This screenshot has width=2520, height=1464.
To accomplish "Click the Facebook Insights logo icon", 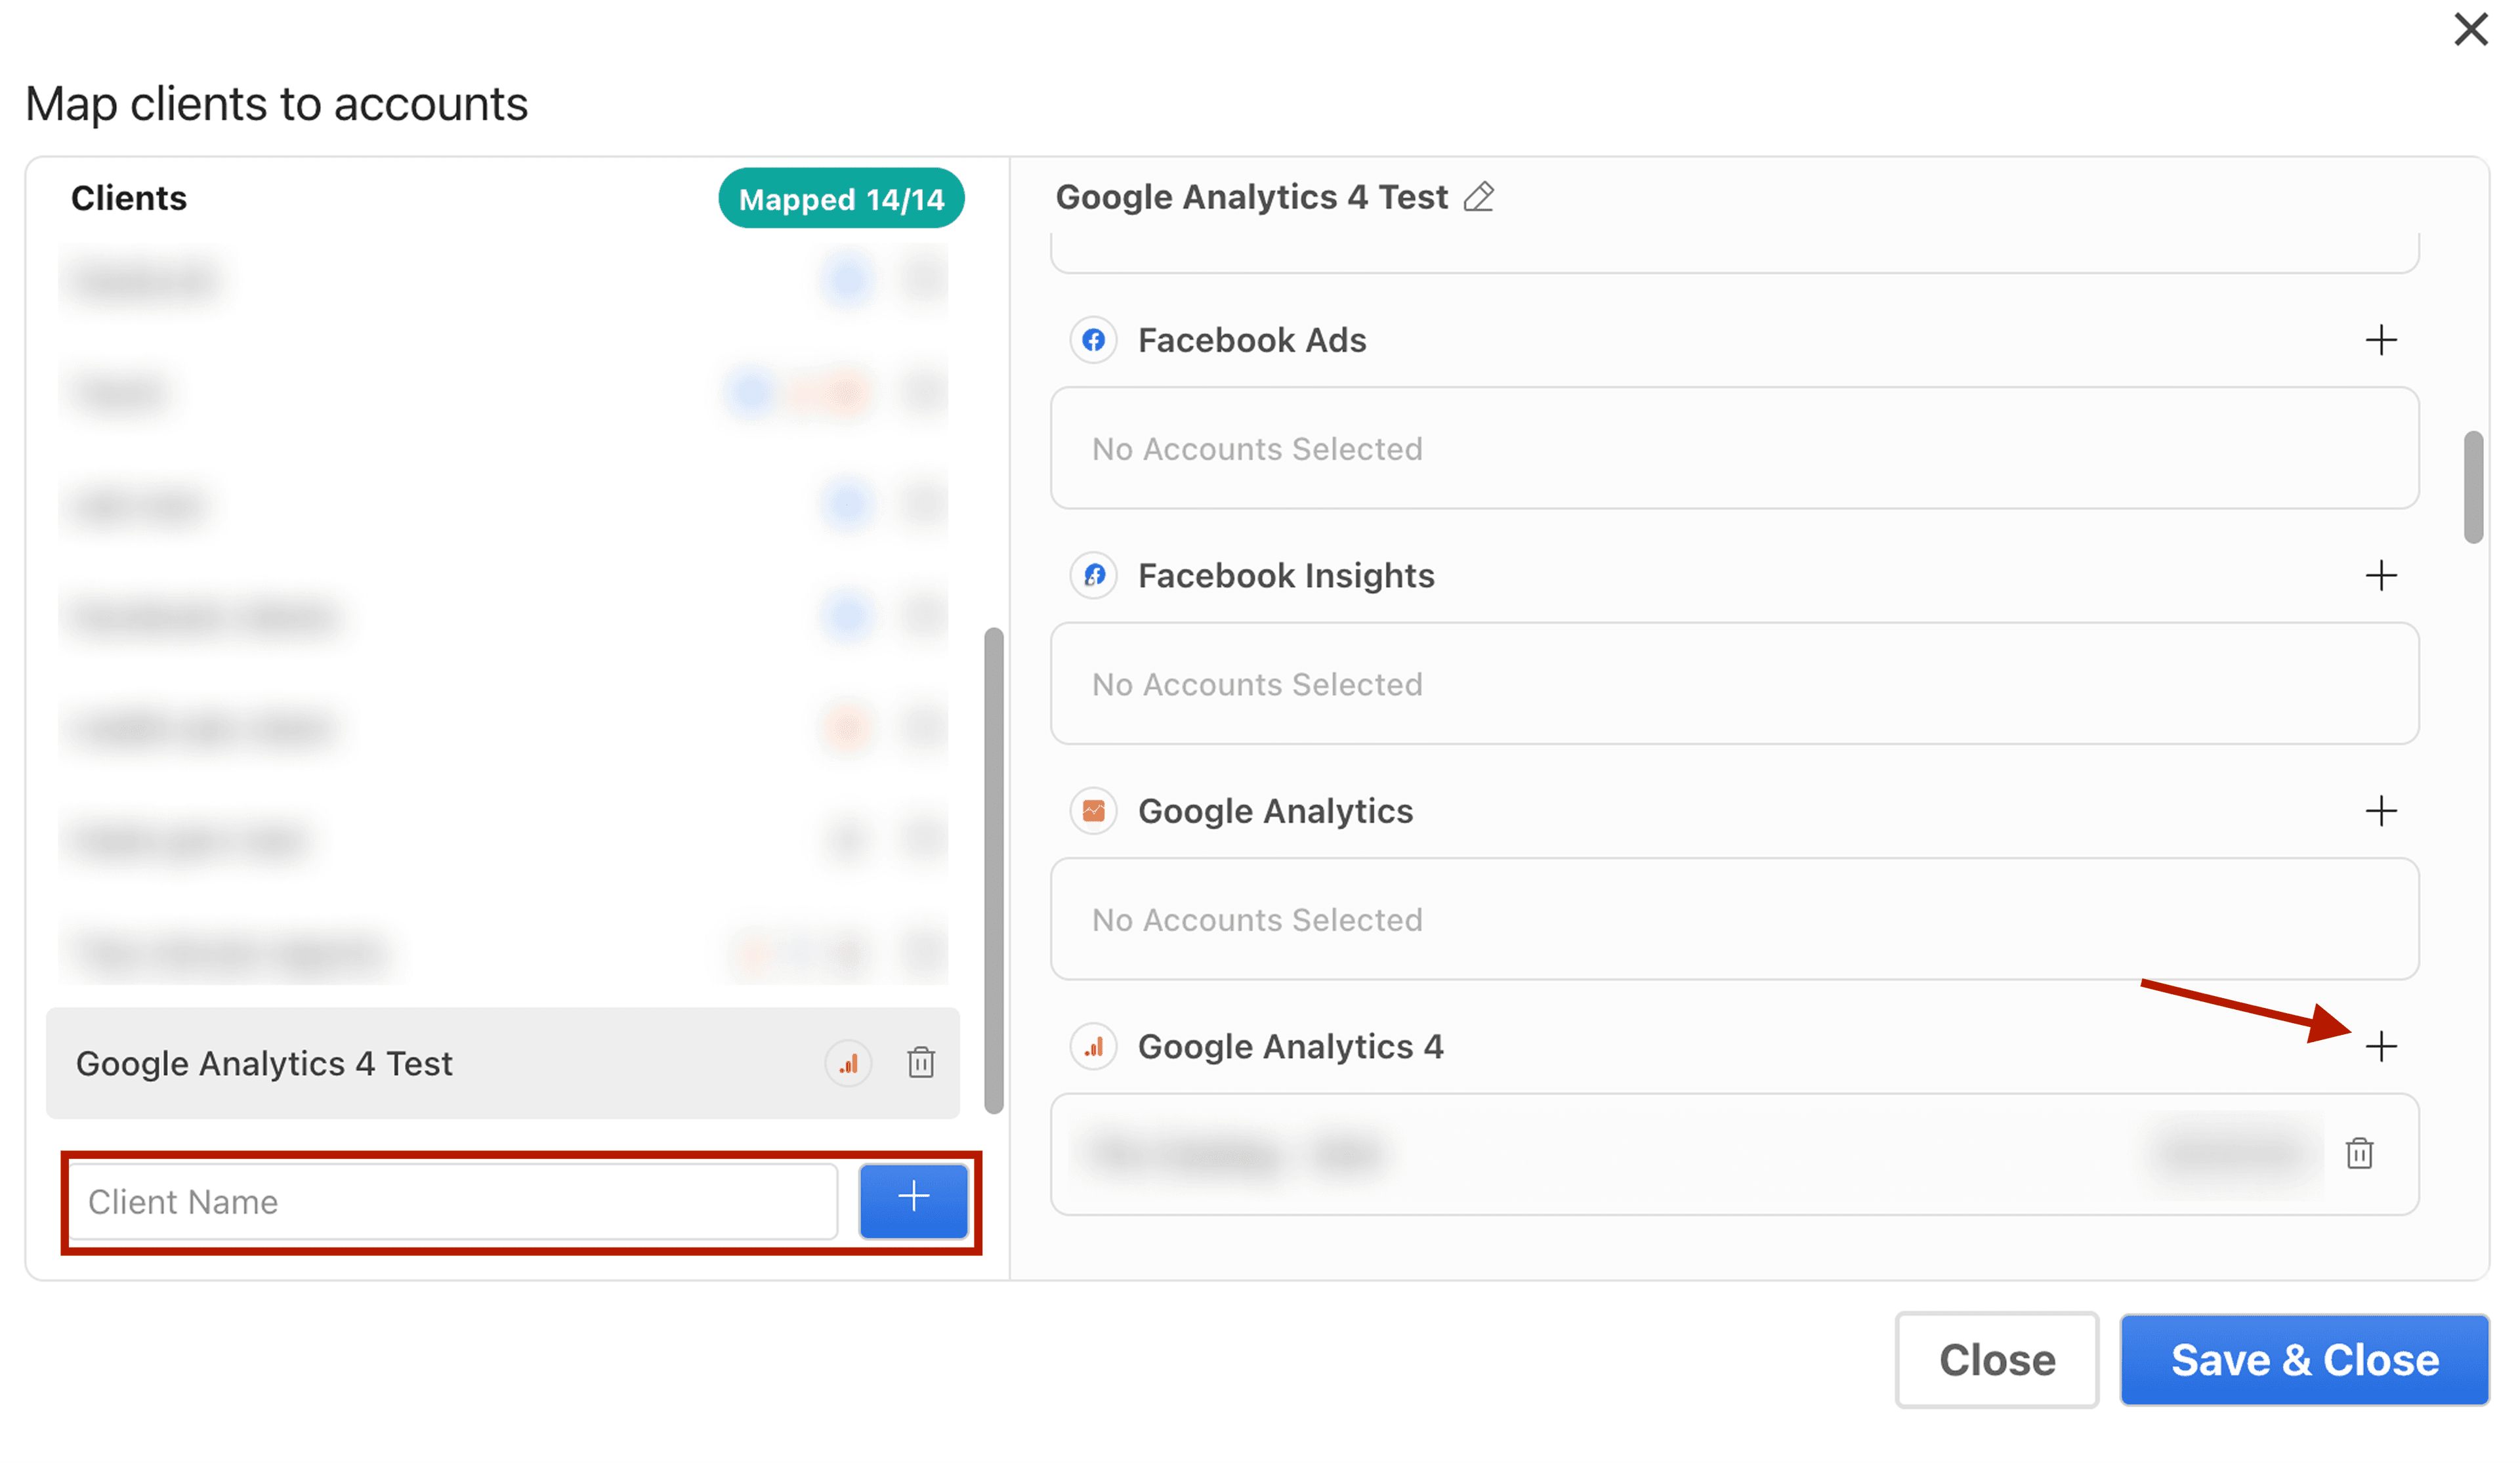I will (1093, 575).
